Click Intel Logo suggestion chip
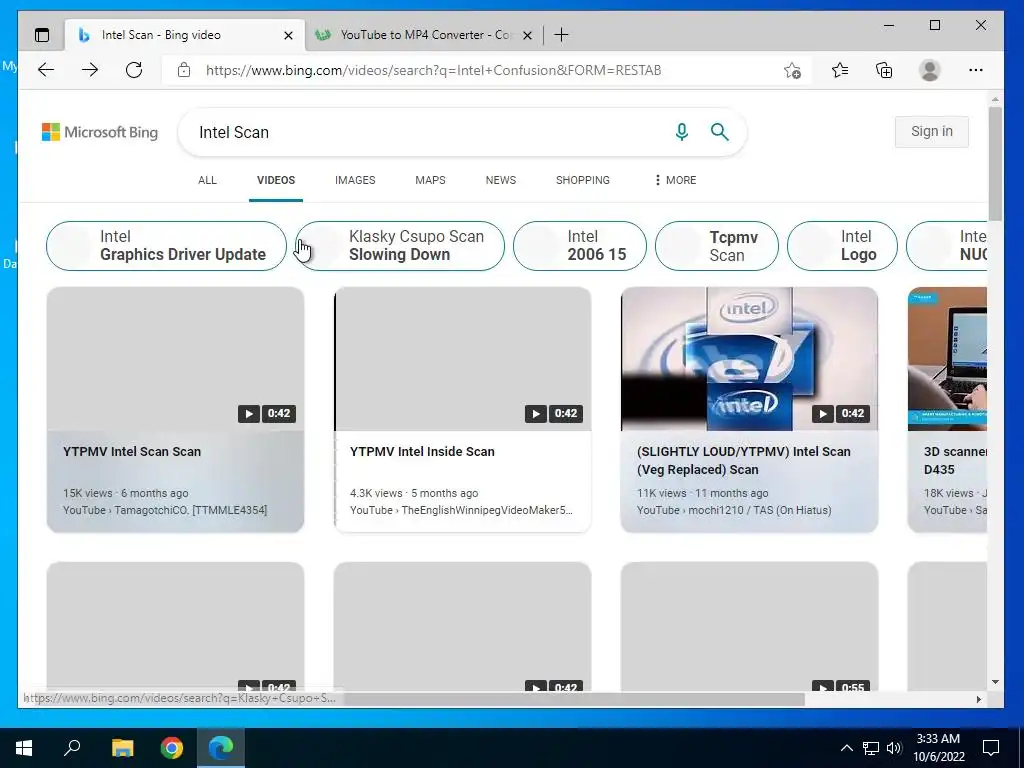Viewport: 1024px width, 768px height. 842,246
